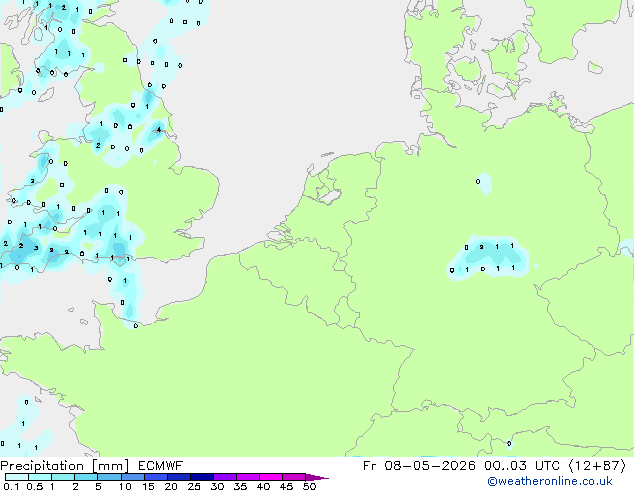Select the 20–25 mm legend swatch
The height and width of the screenshot is (490, 634).
point(178,477)
